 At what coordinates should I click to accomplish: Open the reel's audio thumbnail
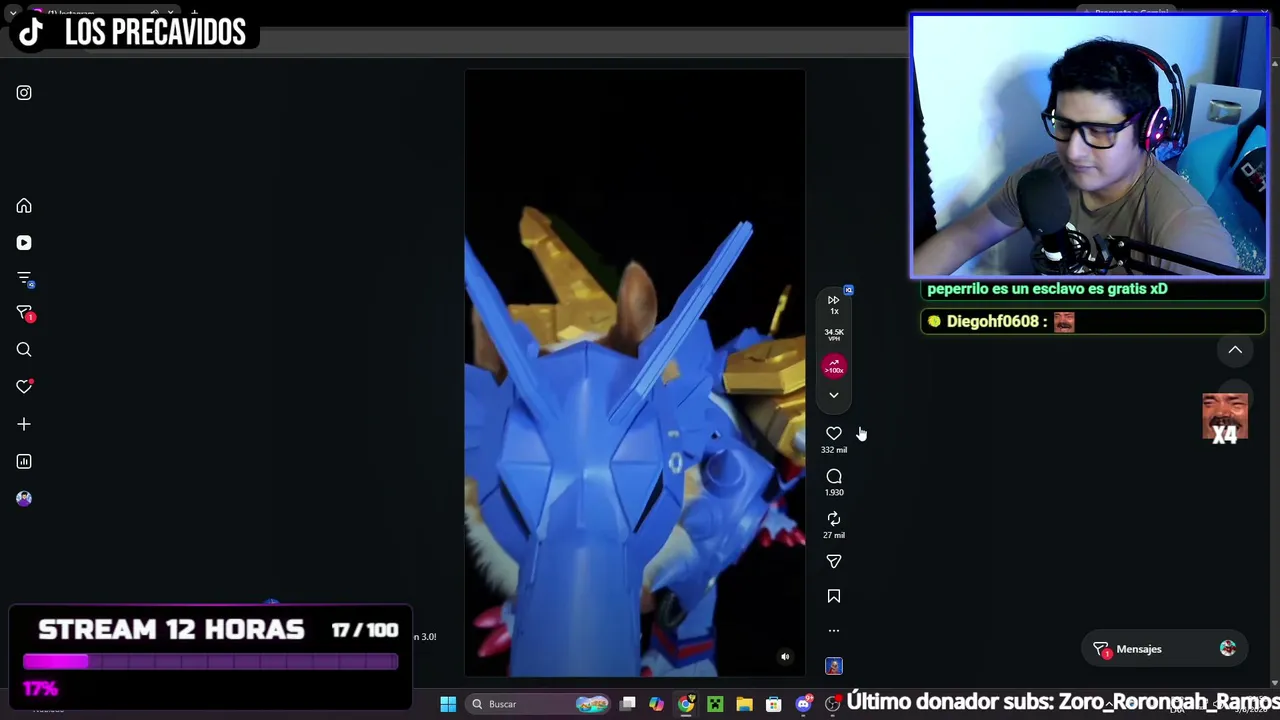coord(834,666)
